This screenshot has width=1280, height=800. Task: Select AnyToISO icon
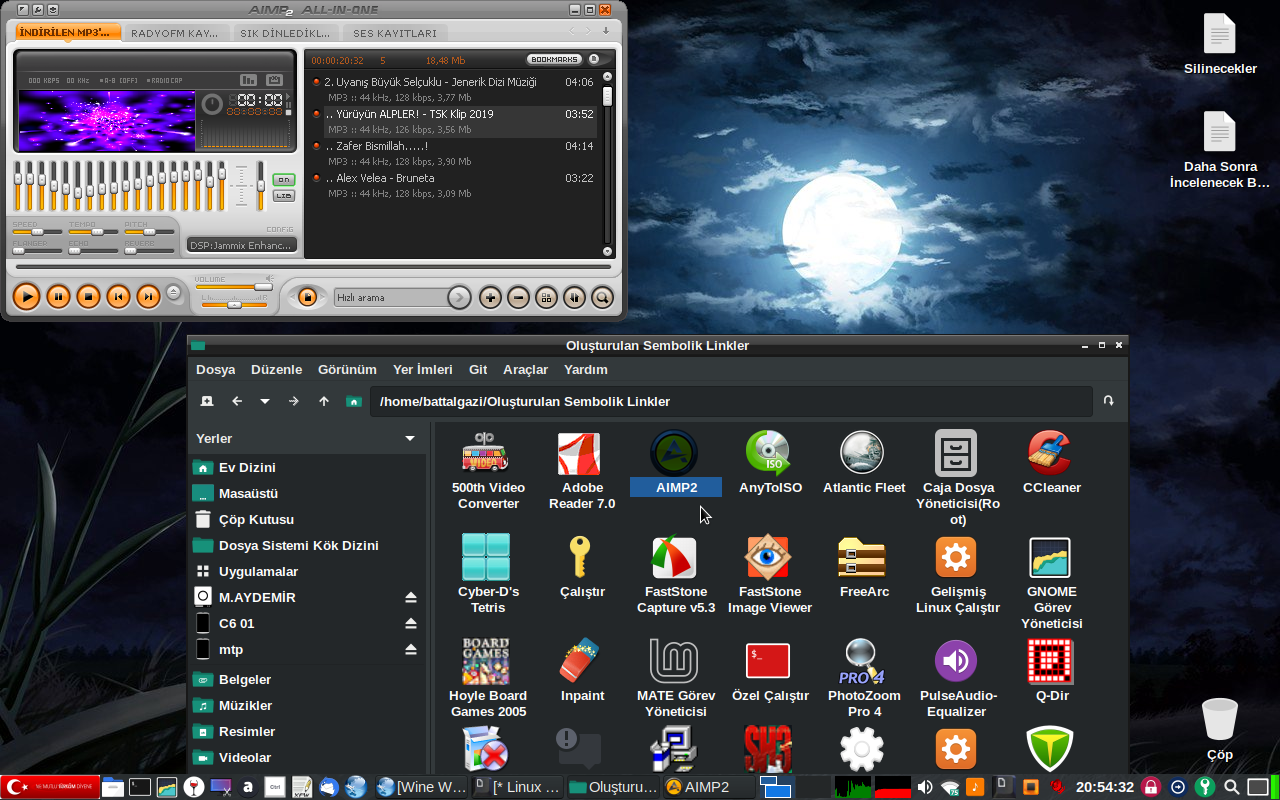click(770, 463)
